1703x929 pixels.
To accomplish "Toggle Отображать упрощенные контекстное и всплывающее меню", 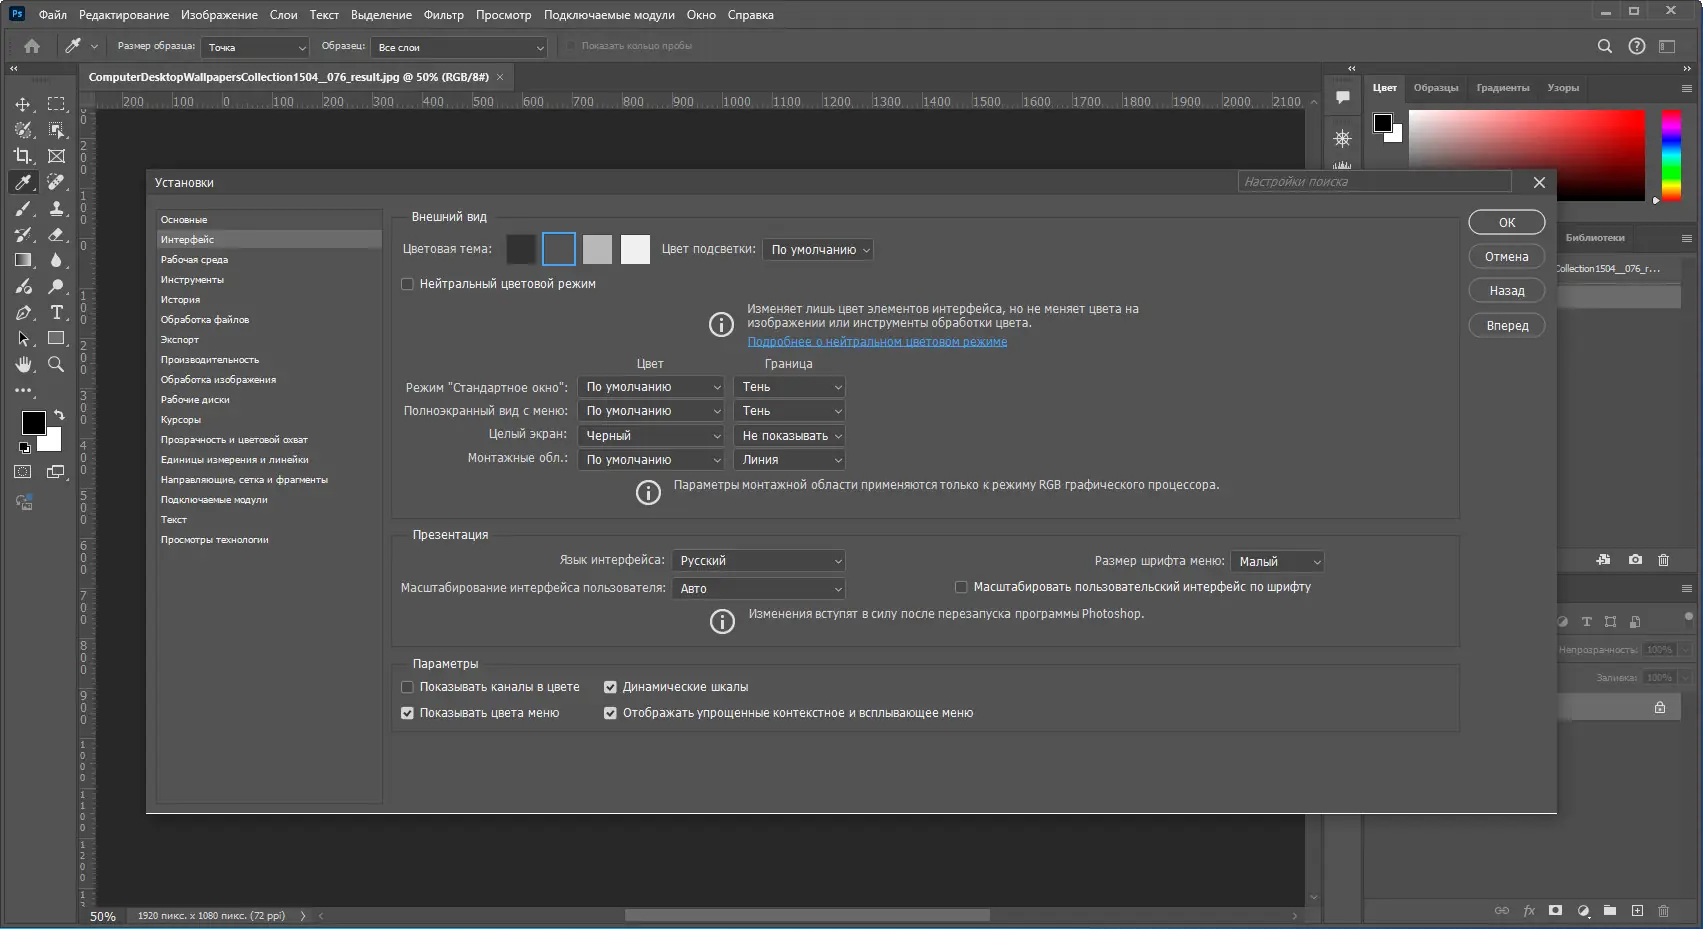I will (610, 713).
